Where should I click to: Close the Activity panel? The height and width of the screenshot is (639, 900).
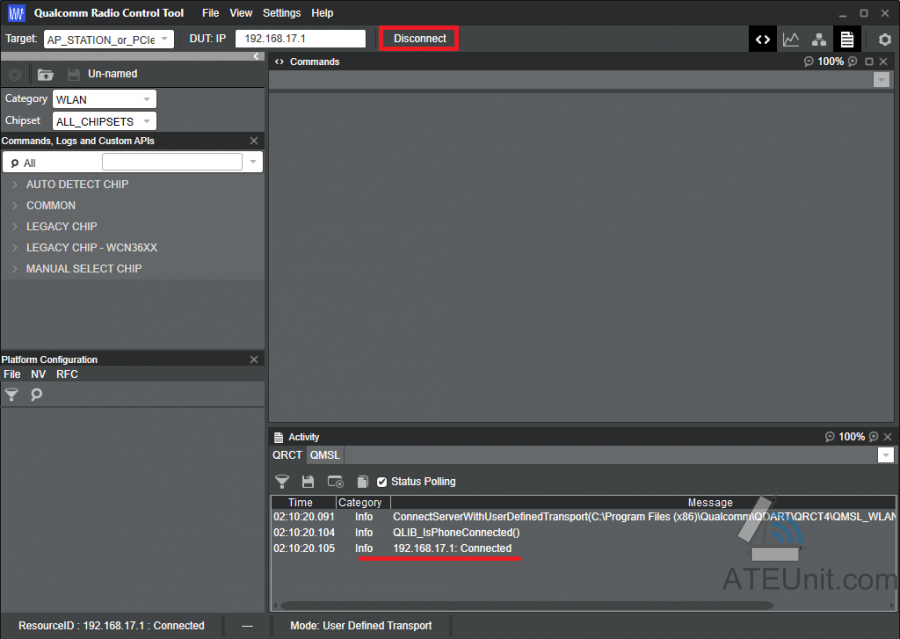888,436
